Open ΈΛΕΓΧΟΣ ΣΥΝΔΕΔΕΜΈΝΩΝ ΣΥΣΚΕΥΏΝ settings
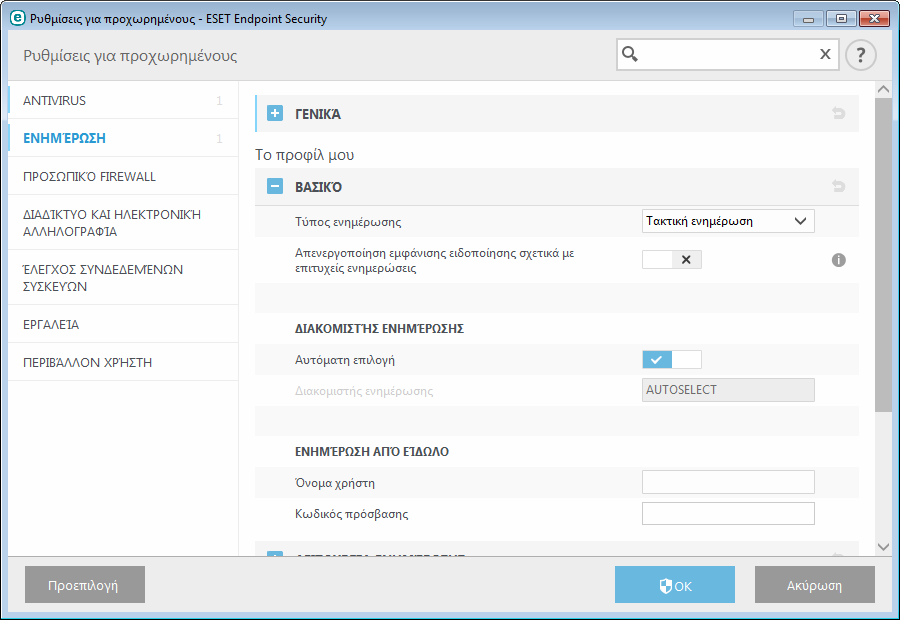 click(x=123, y=278)
